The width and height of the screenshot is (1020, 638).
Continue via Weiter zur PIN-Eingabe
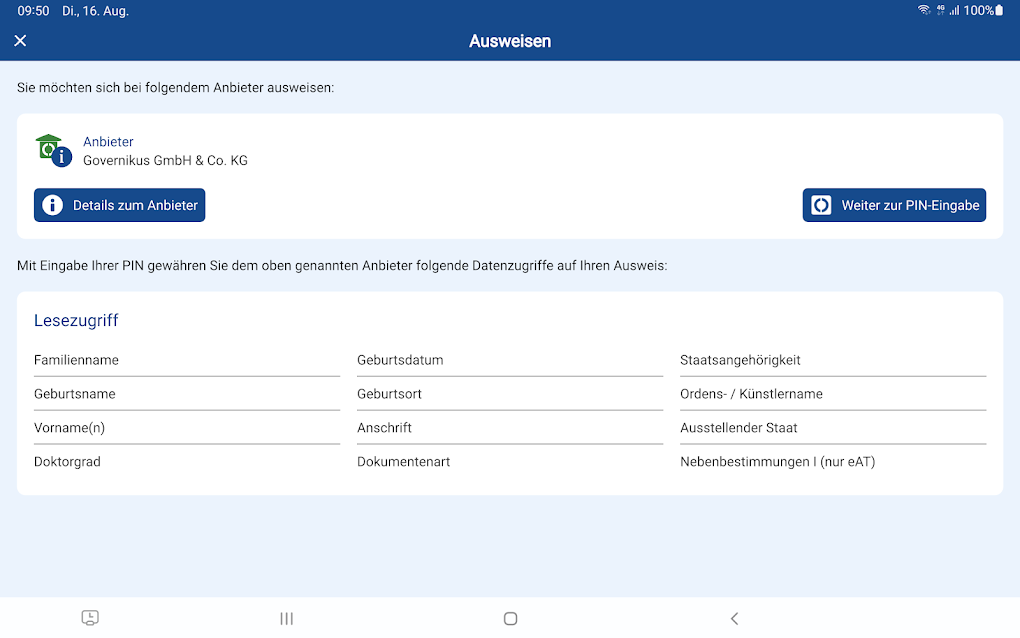894,205
